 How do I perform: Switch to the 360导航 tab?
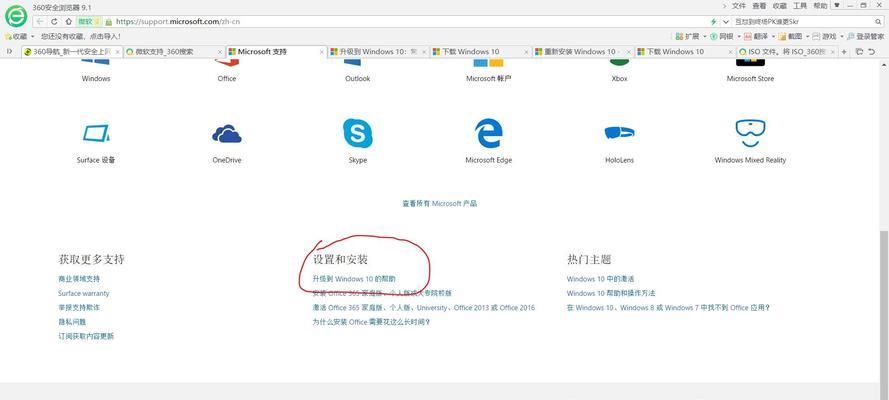pyautogui.click(x=72, y=52)
